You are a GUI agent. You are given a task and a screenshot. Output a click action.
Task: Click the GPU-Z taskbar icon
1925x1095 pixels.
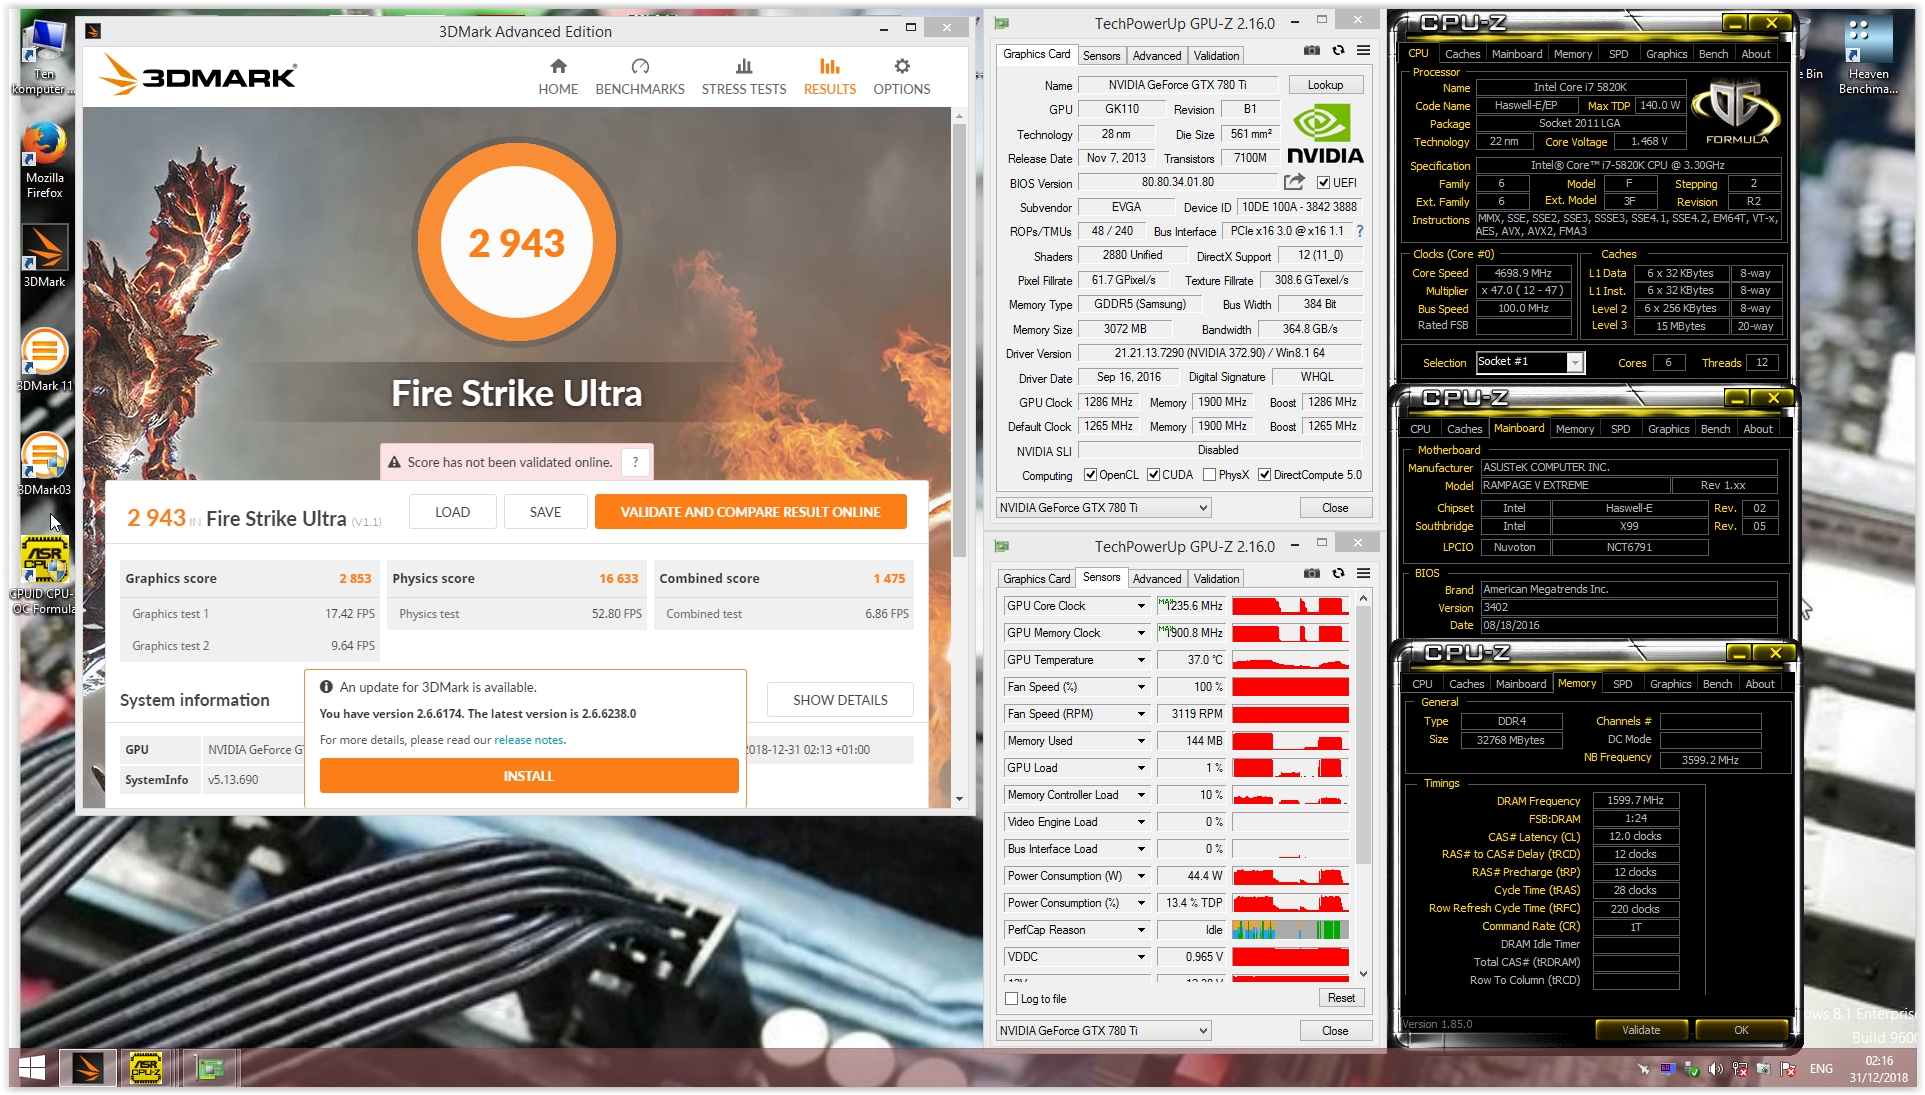coord(210,1068)
